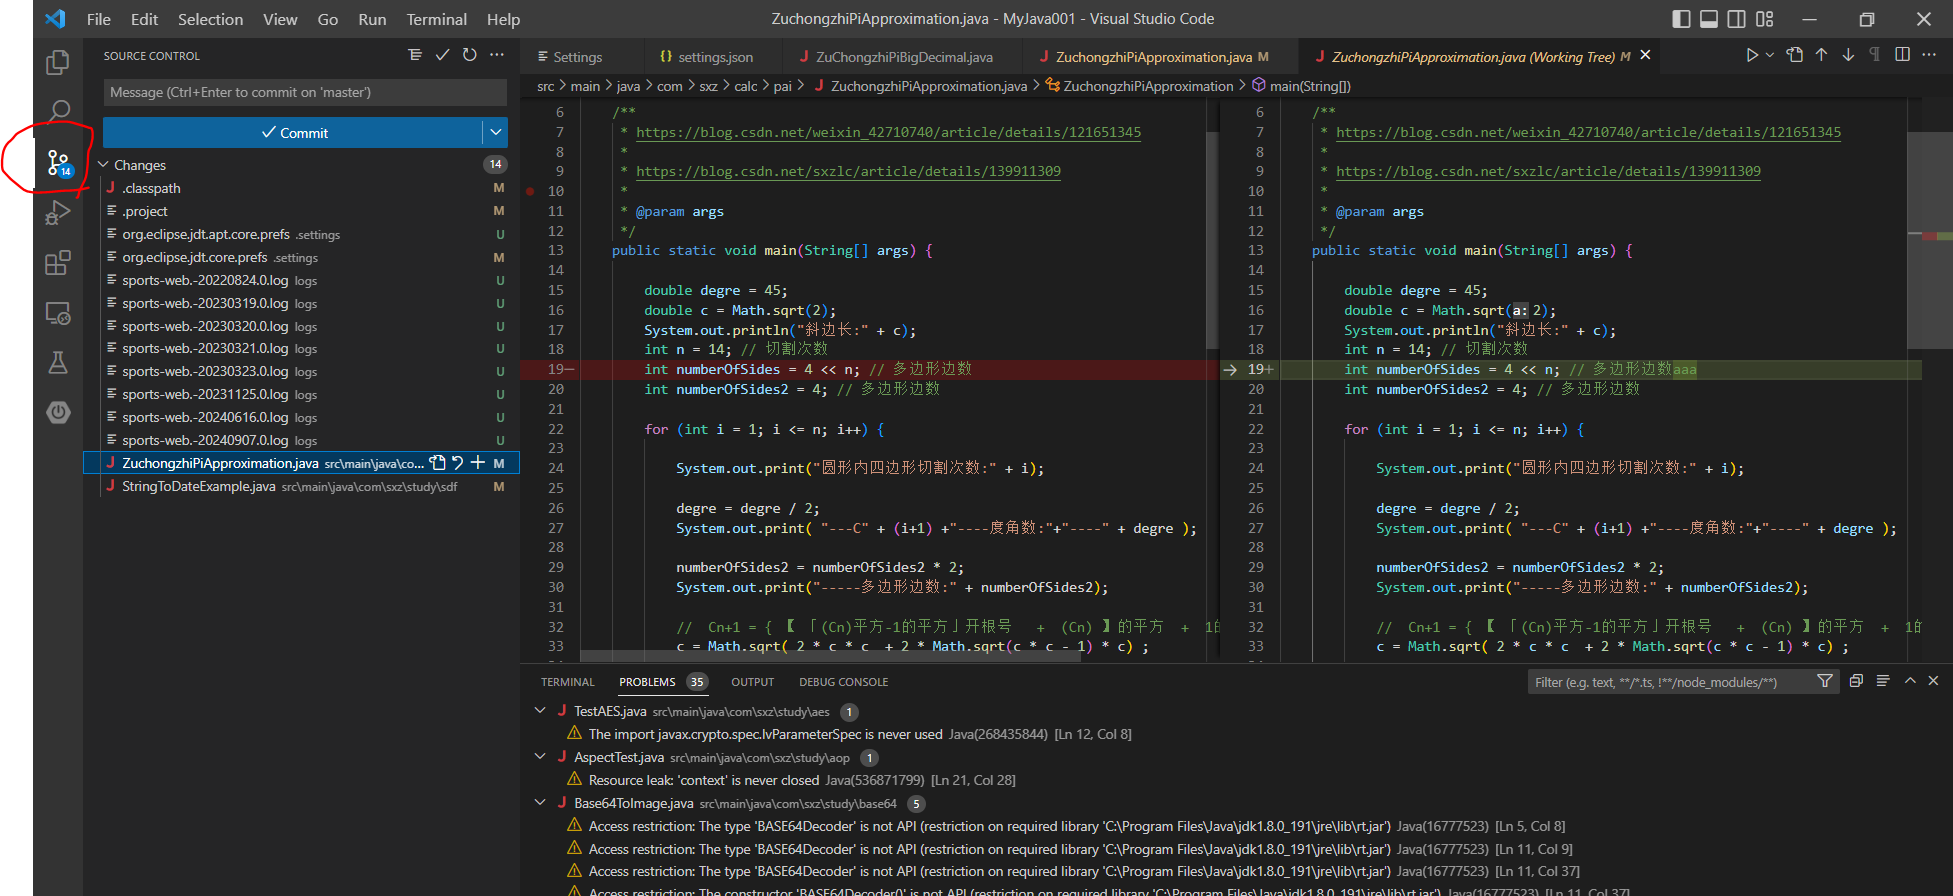Open Run and Debug view

click(x=58, y=213)
